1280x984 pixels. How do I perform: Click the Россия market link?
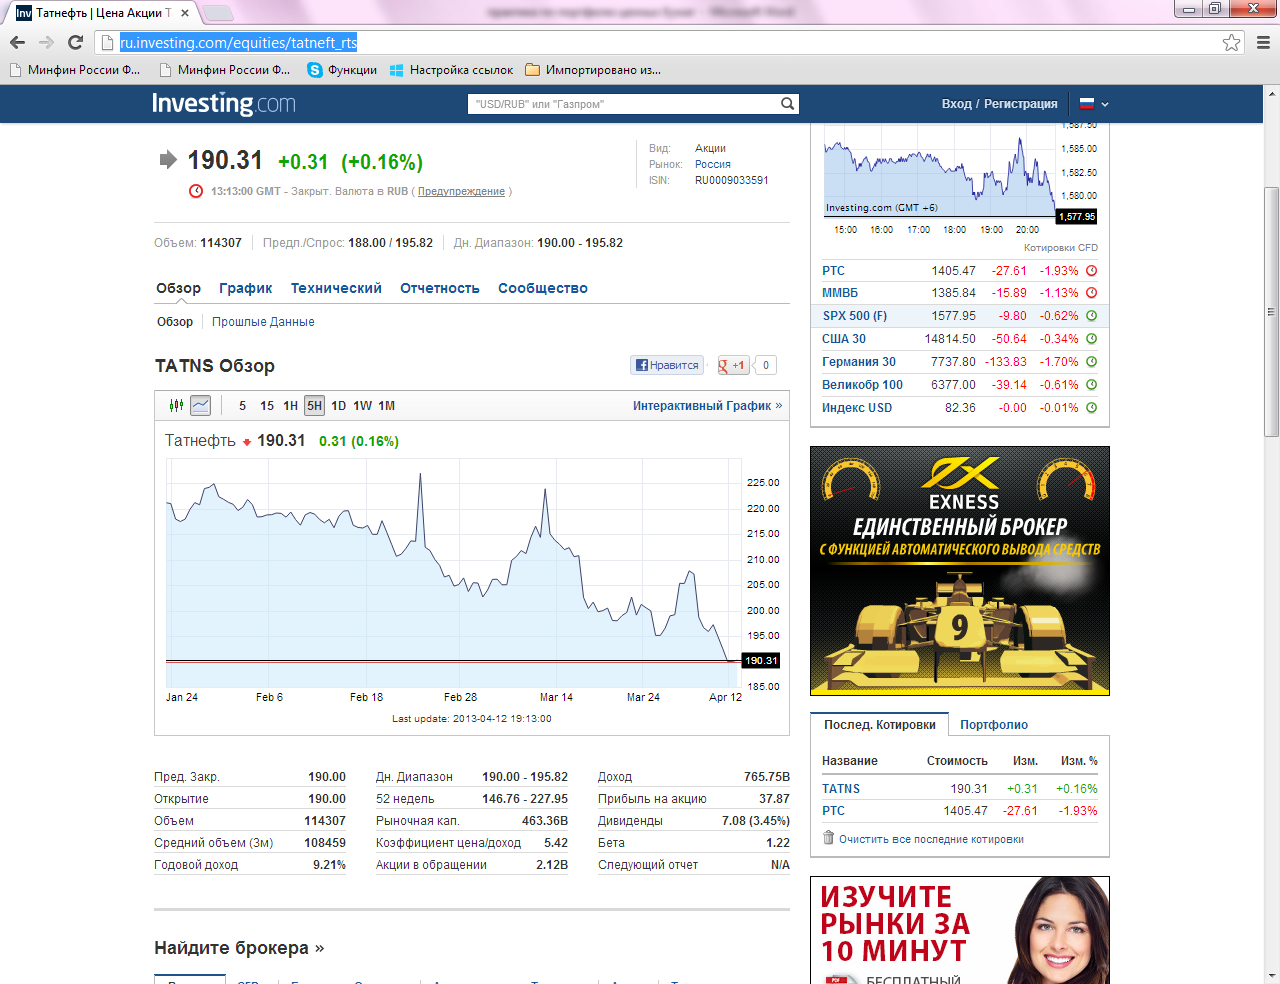[x=713, y=164]
